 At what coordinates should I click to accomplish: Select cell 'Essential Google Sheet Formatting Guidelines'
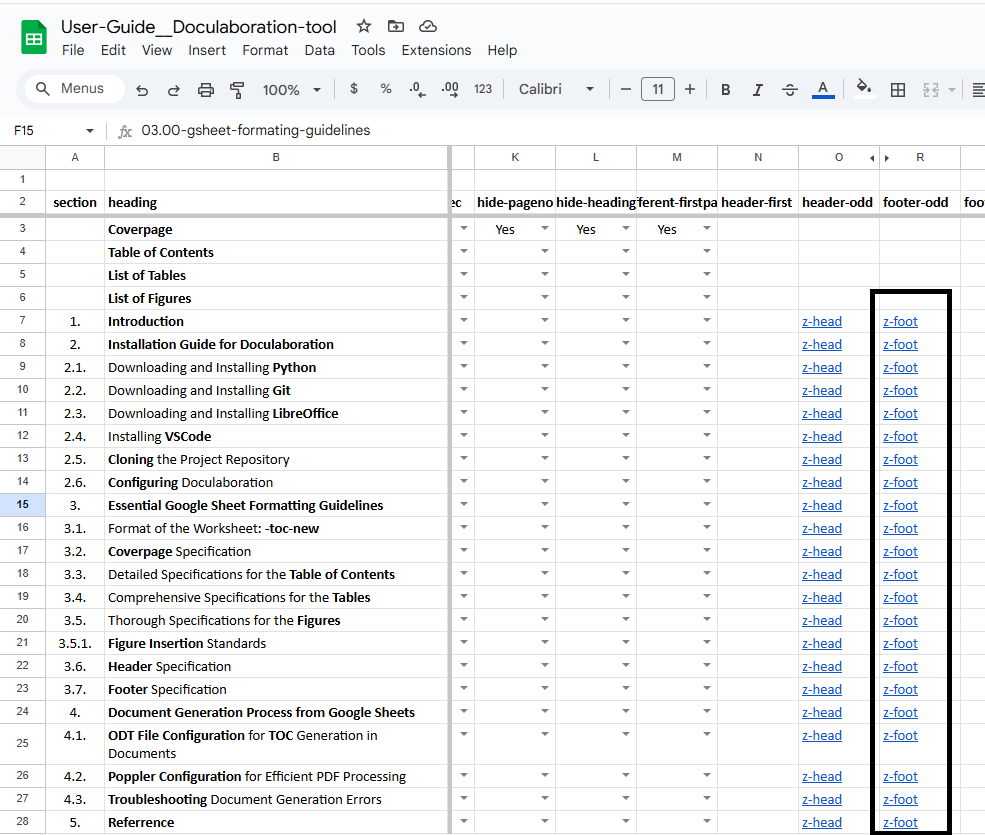[x=276, y=505]
